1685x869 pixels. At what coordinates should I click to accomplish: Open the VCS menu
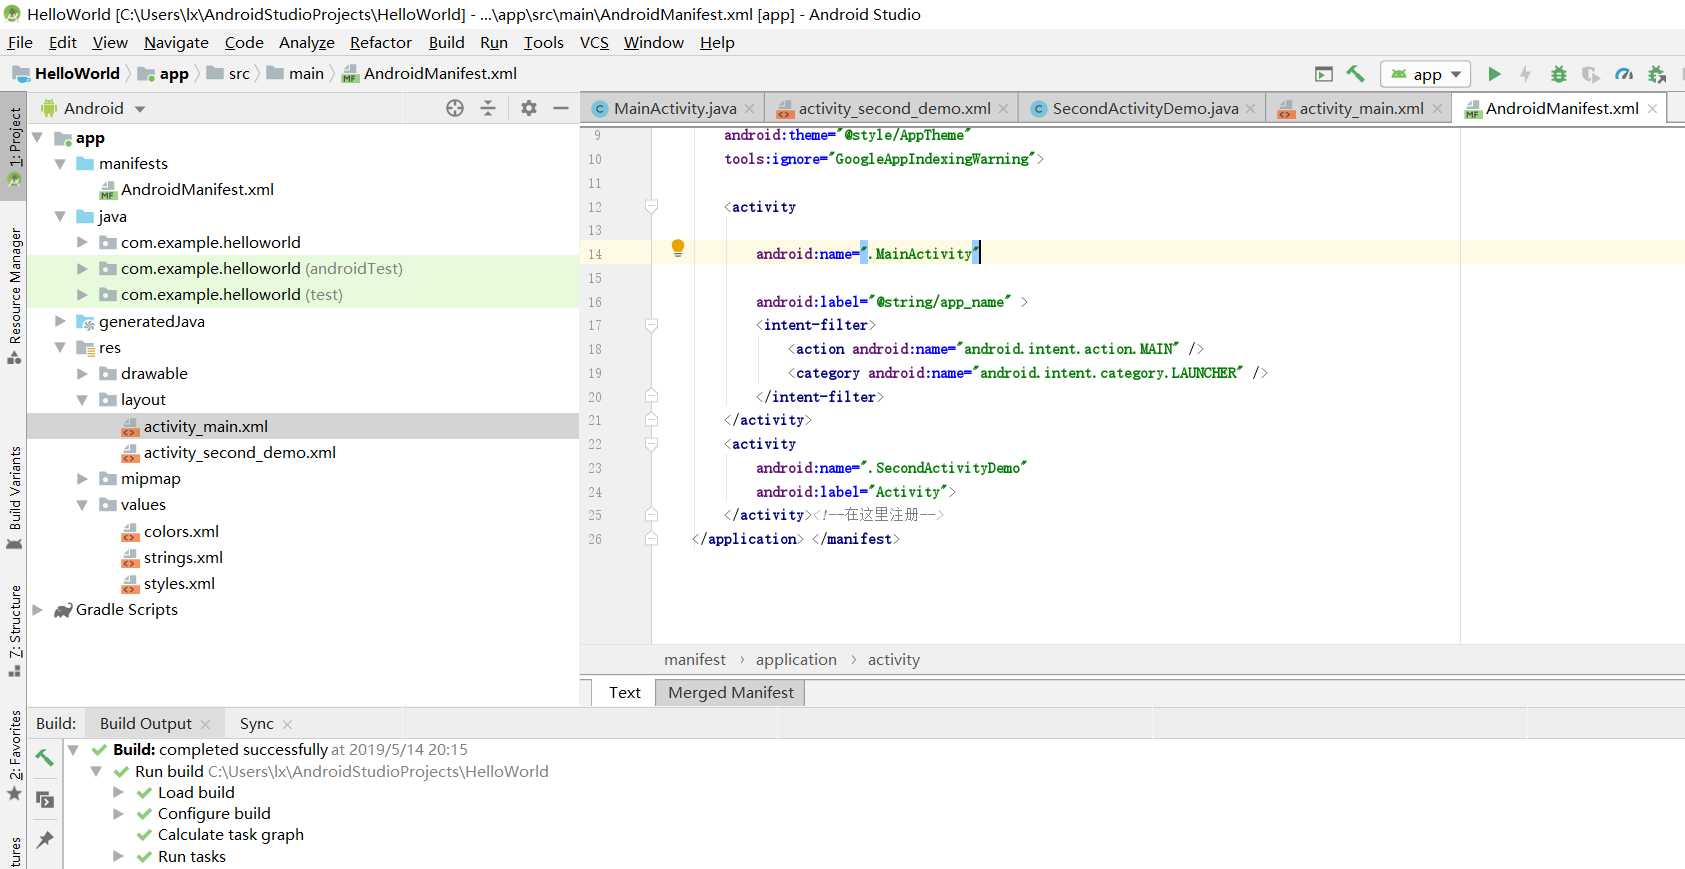point(594,42)
